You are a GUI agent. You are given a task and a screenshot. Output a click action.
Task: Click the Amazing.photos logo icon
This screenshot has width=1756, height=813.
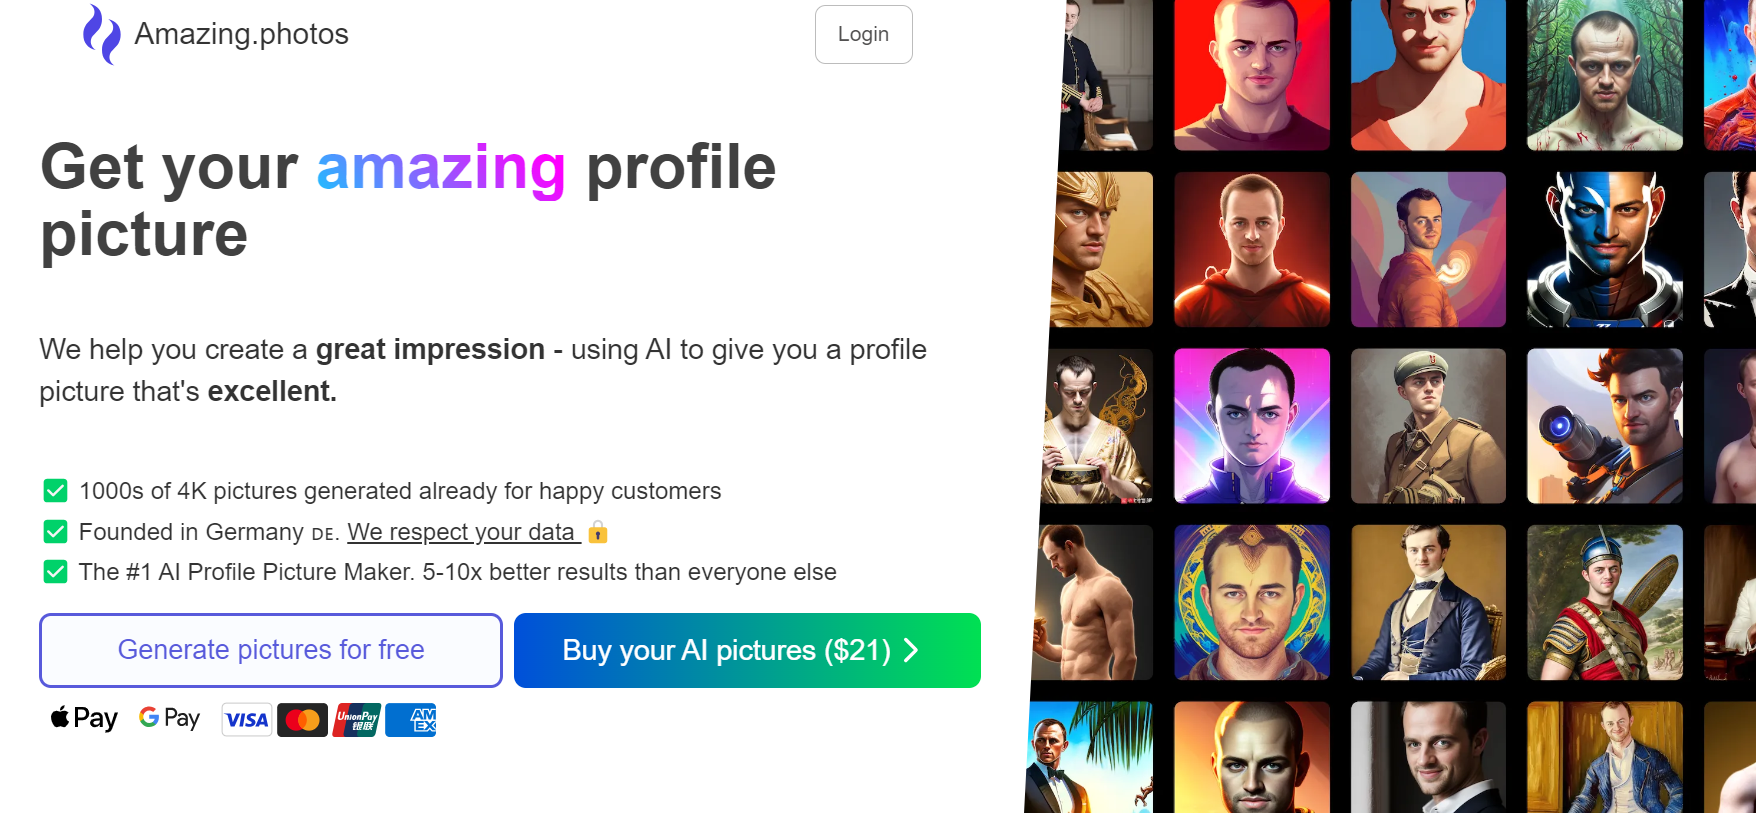coord(101,34)
